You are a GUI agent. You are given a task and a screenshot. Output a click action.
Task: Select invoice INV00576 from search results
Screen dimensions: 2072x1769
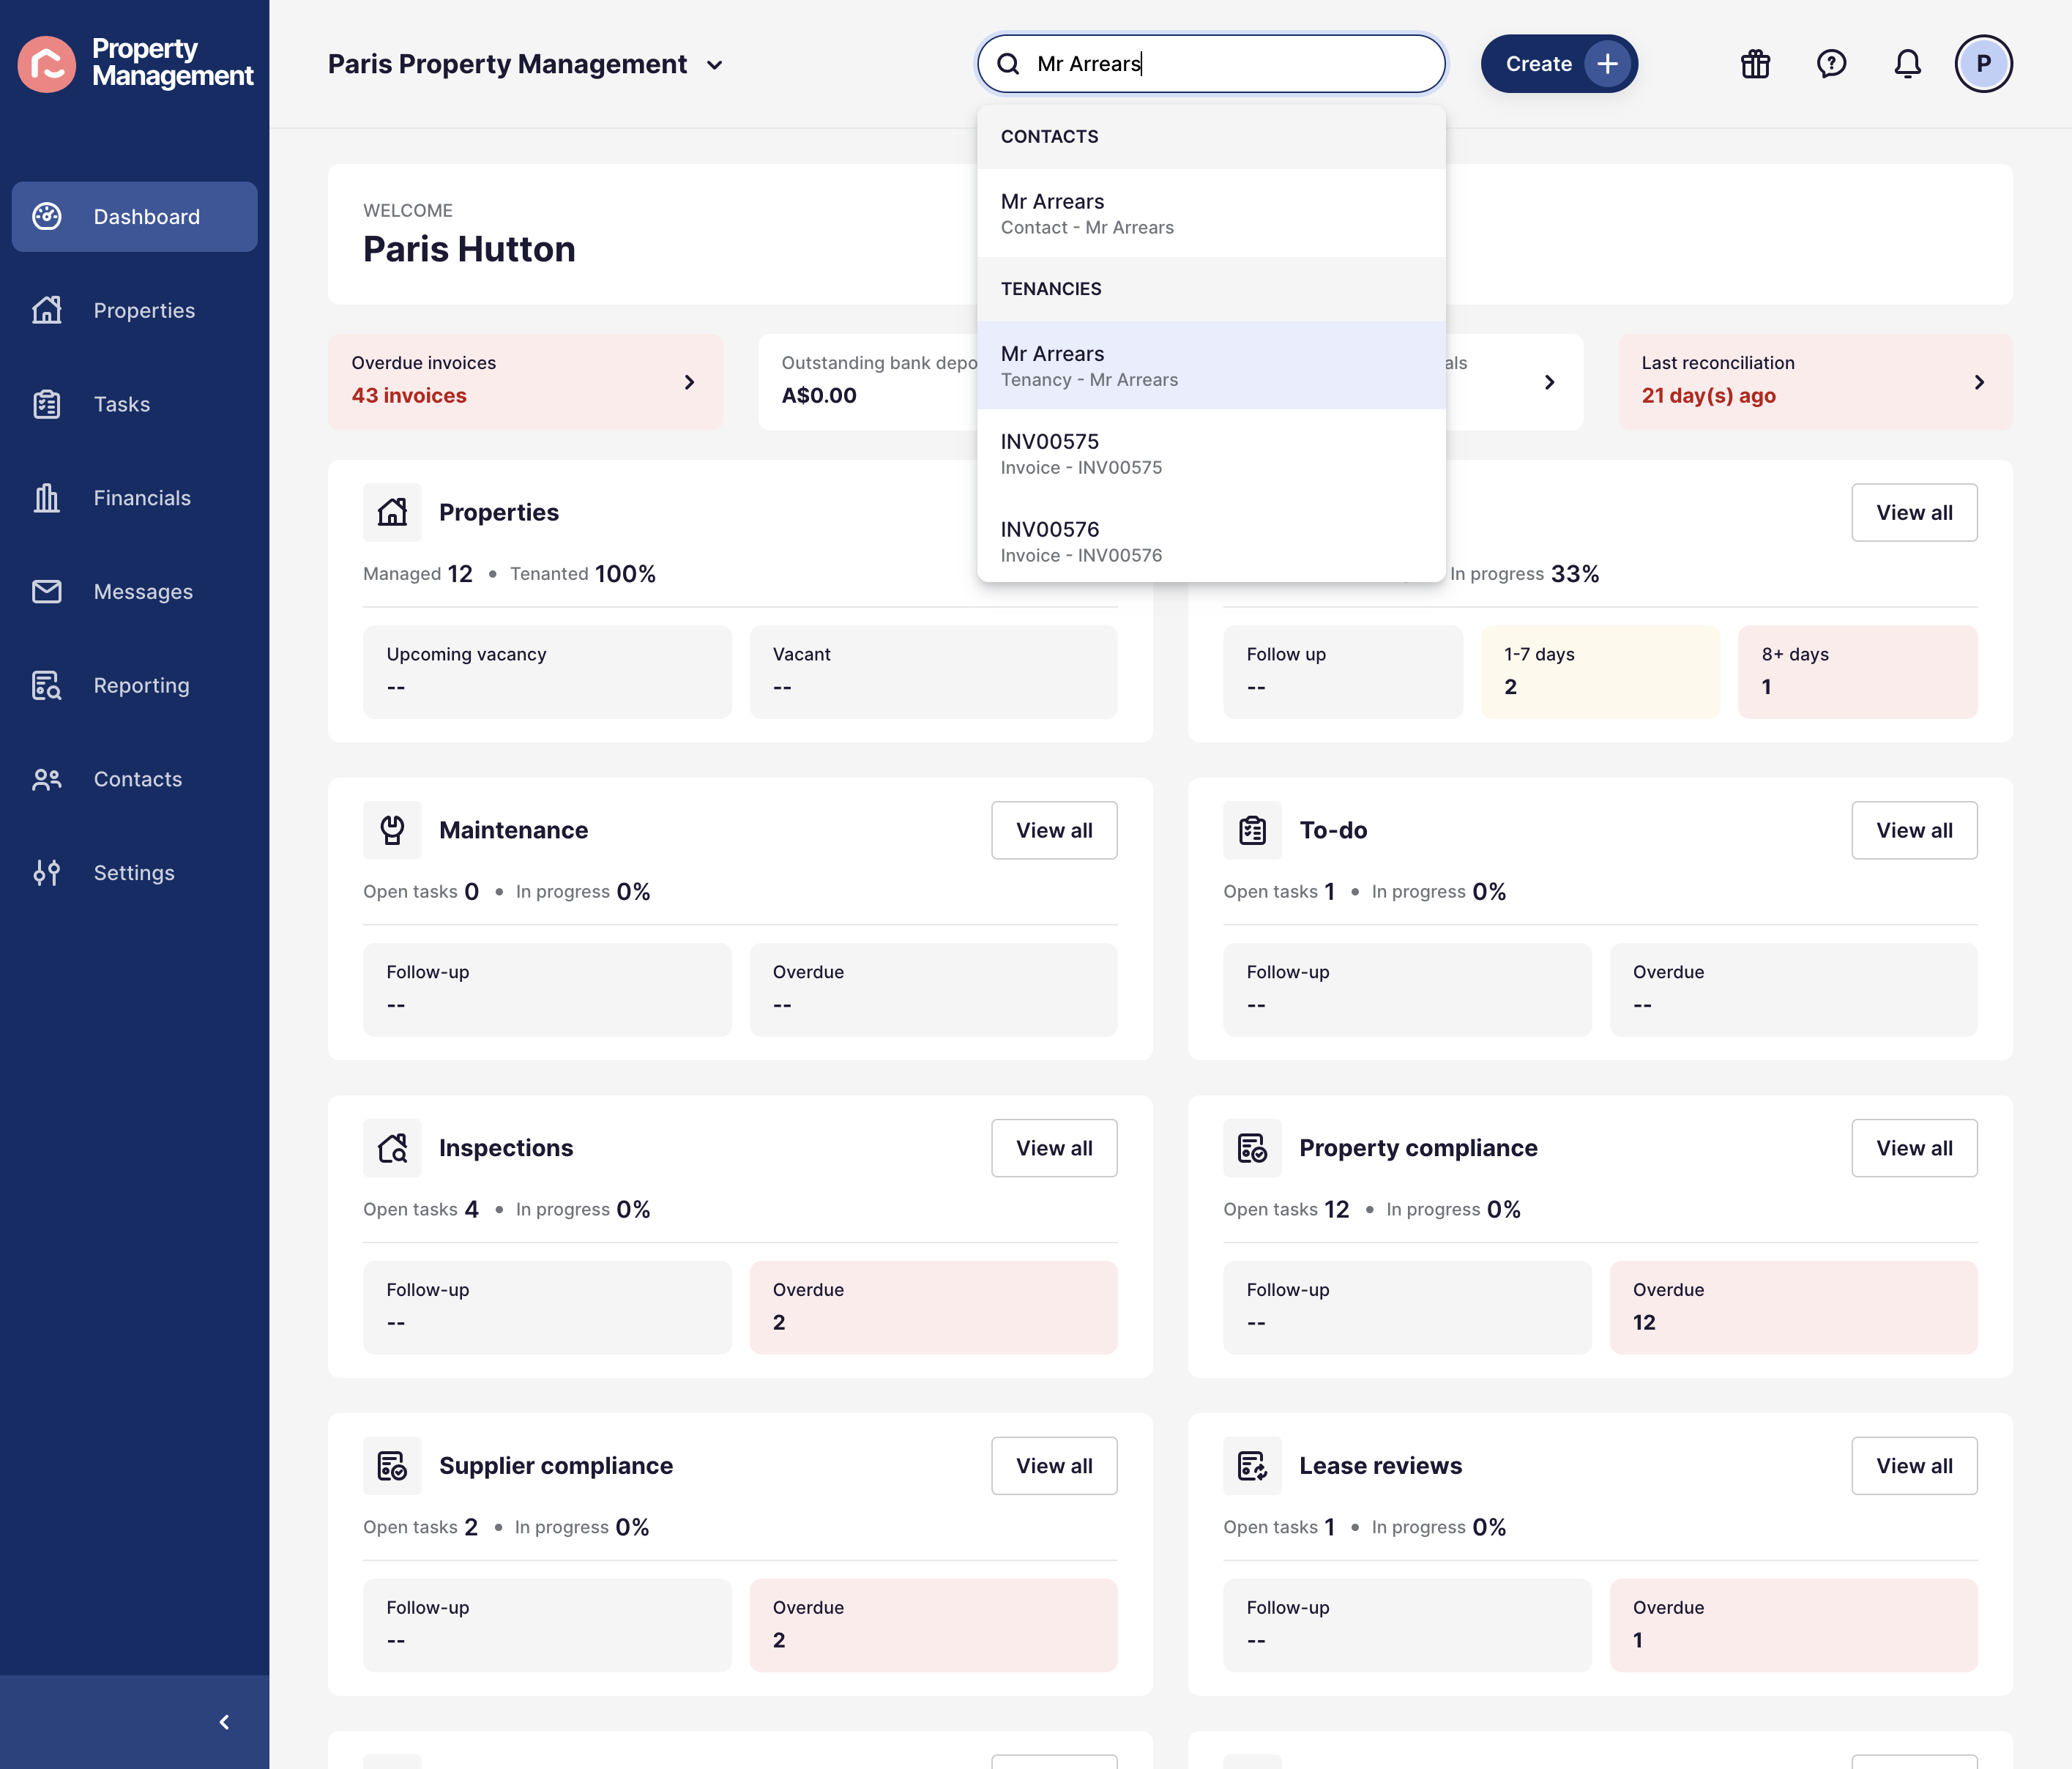pos(1211,541)
